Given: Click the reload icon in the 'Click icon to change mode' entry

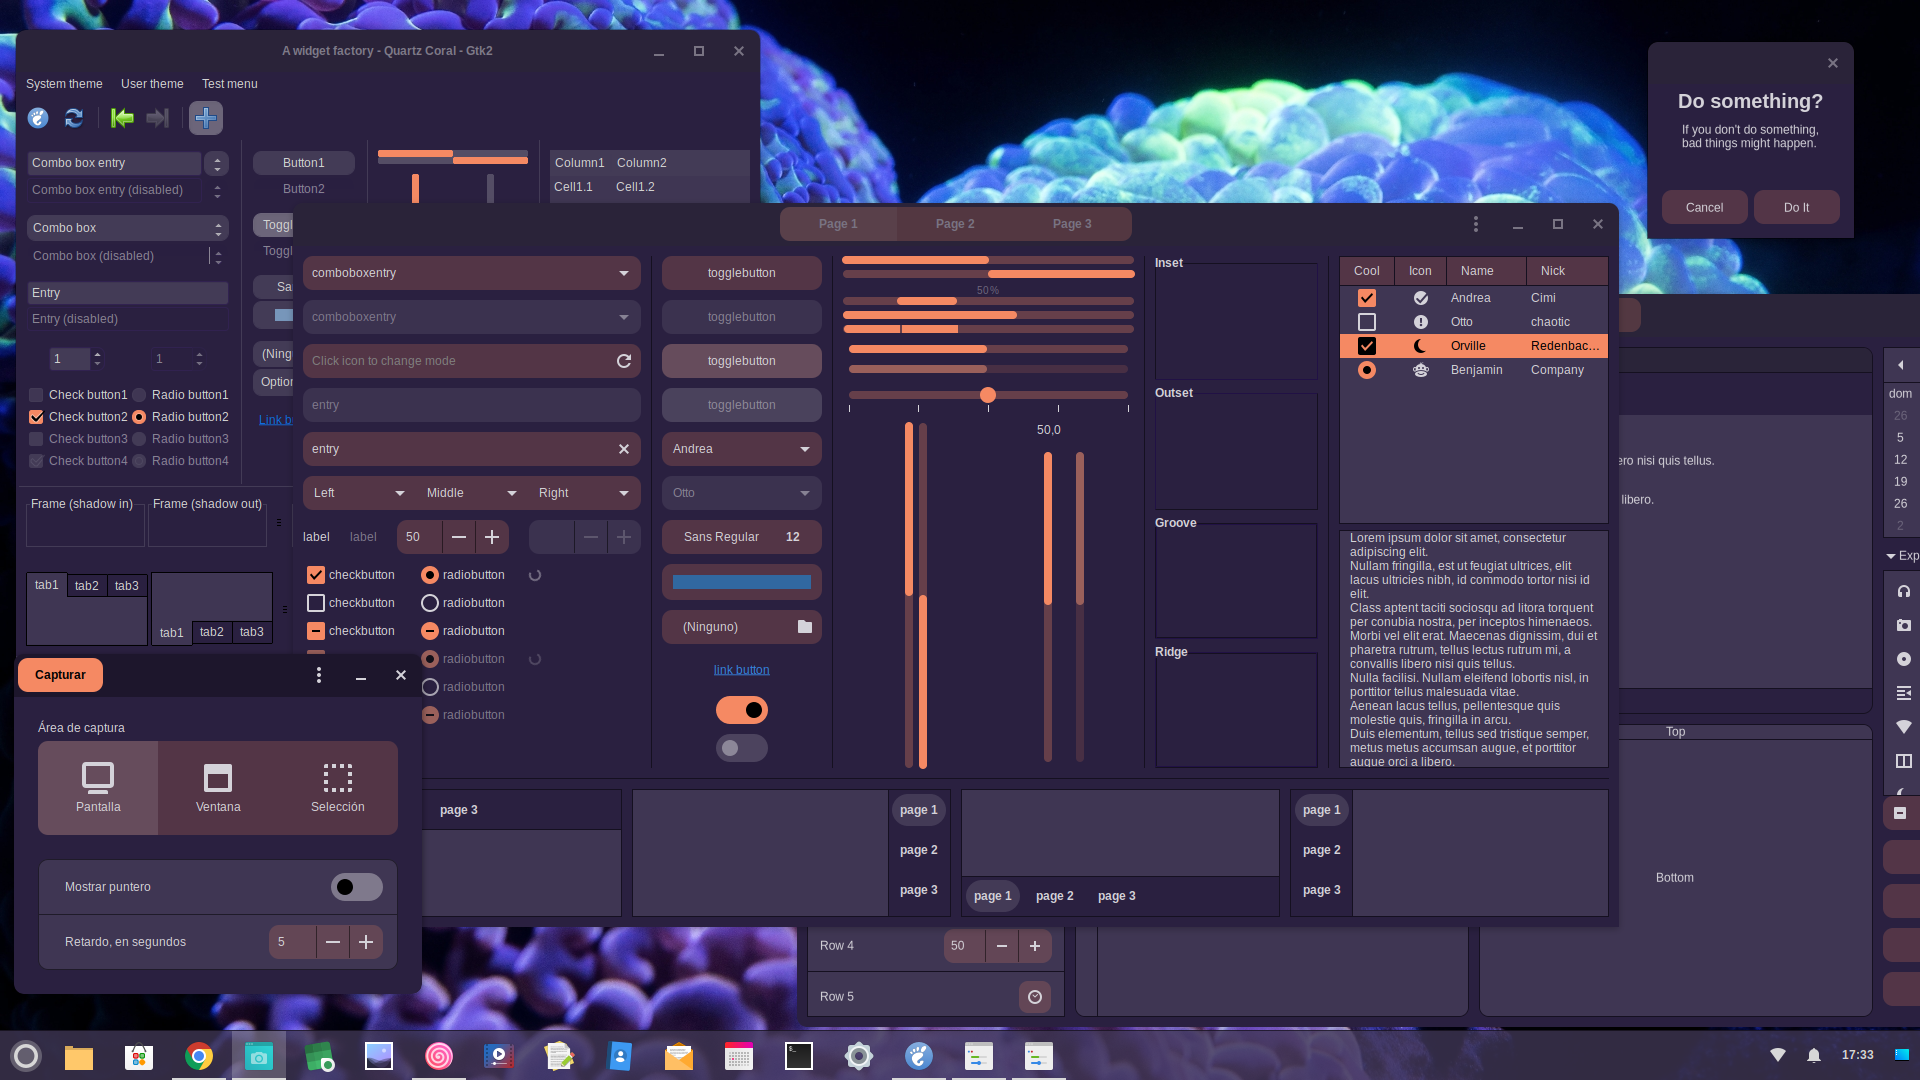Looking at the screenshot, I should click(x=624, y=361).
